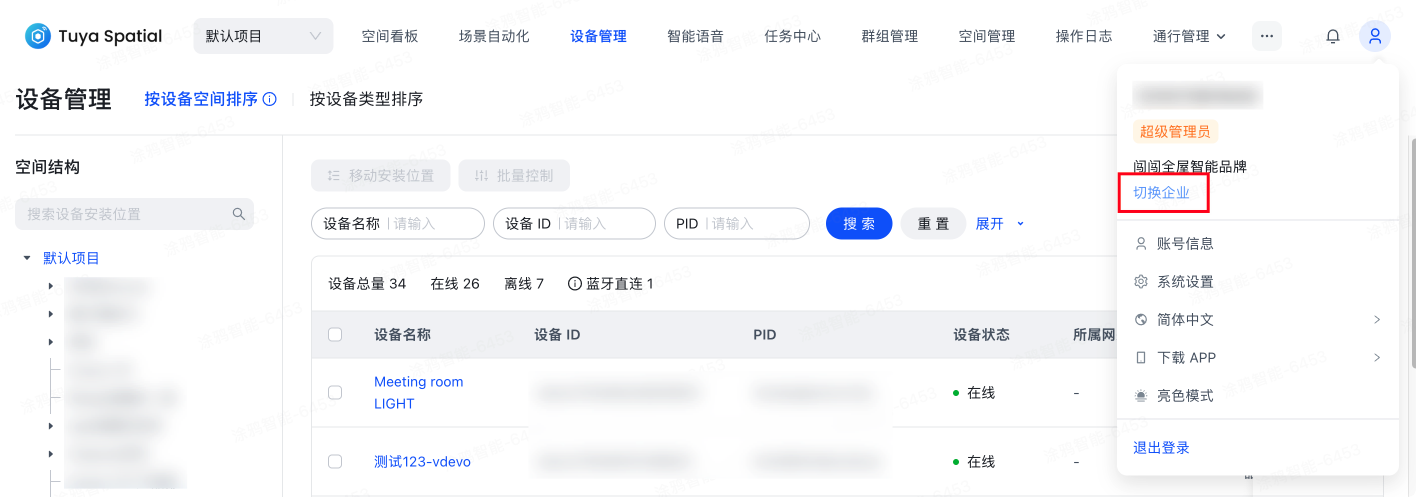The width and height of the screenshot is (1416, 497).
Task: Expand the 通行管理 menu dropdown
Action: pos(1189,37)
